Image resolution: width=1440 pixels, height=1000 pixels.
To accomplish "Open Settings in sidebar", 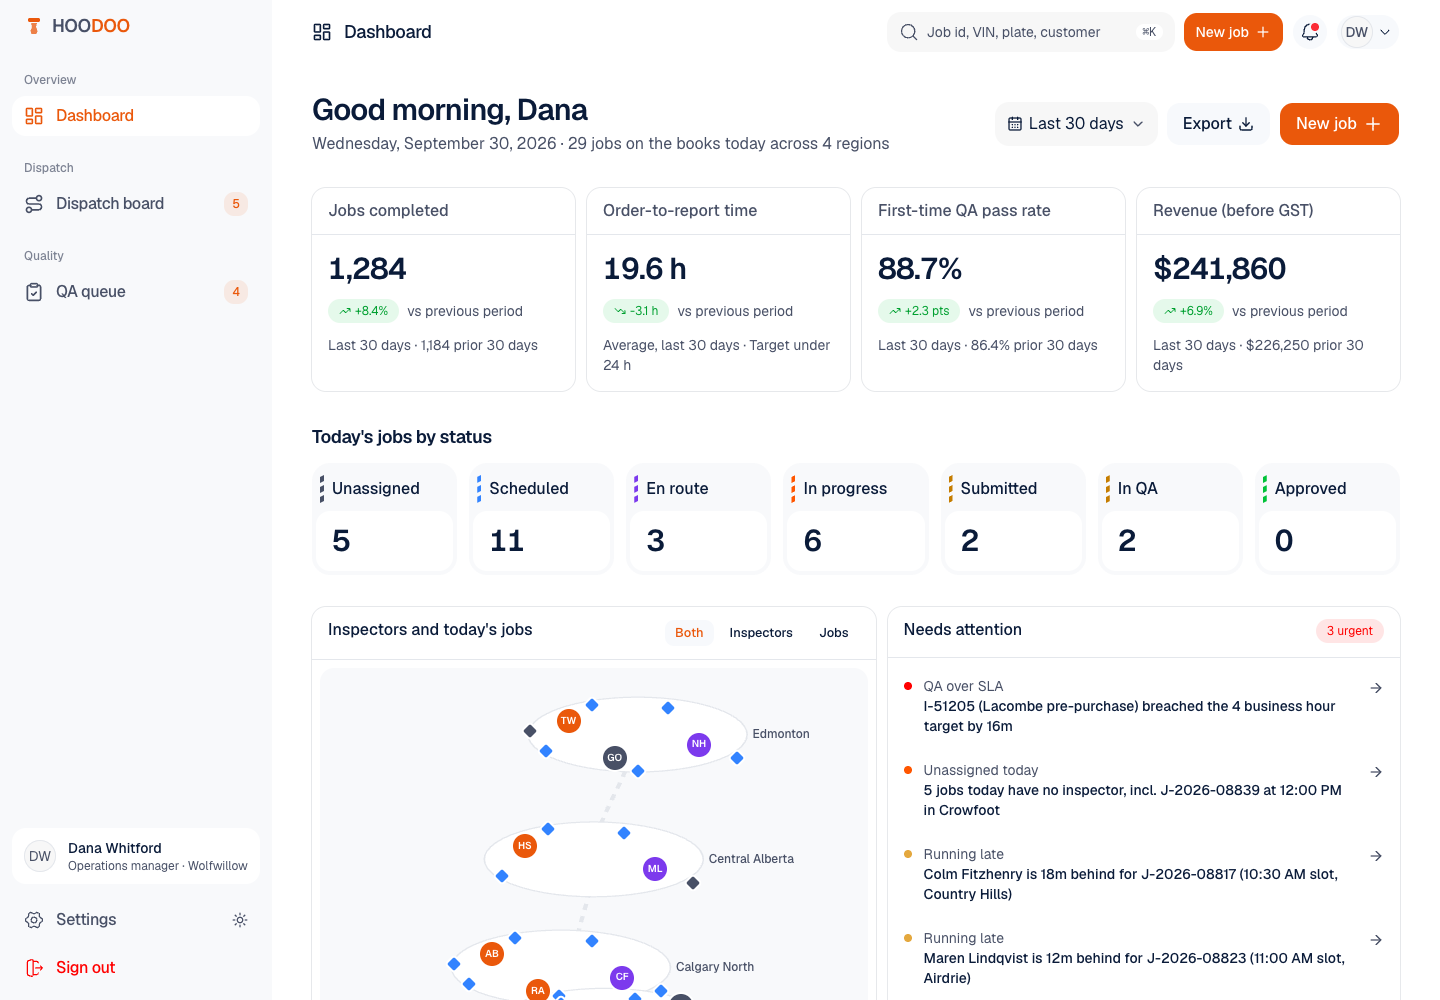I will click(118, 920).
